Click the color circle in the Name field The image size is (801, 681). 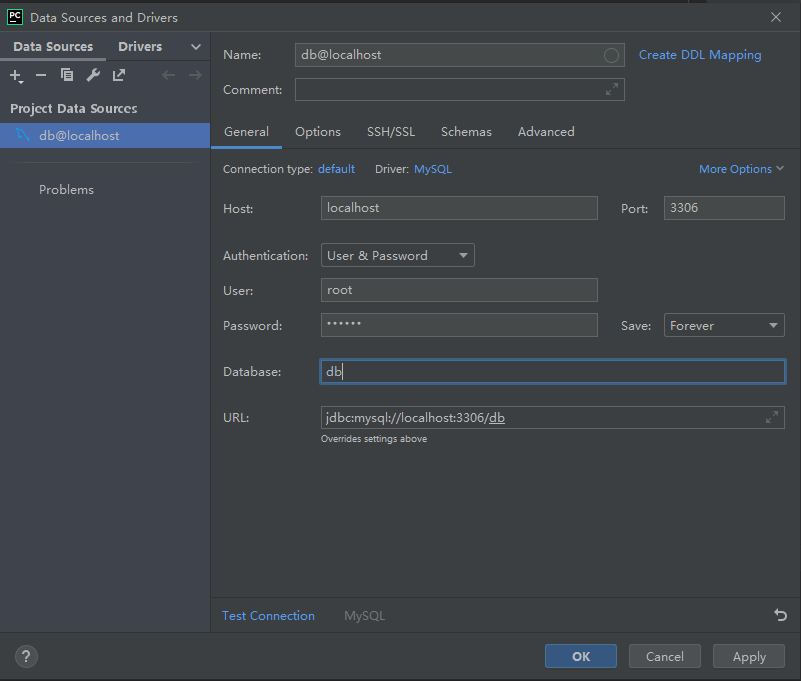[x=611, y=56]
